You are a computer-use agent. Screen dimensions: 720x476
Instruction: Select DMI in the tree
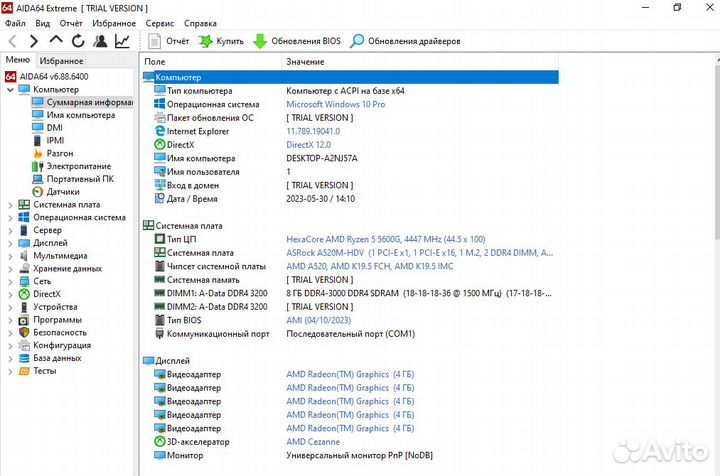click(54, 128)
